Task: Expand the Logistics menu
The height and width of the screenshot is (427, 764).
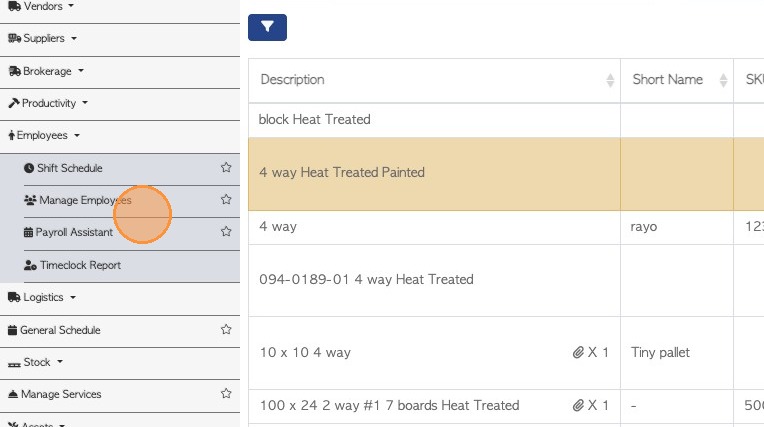Action: click(x=43, y=297)
